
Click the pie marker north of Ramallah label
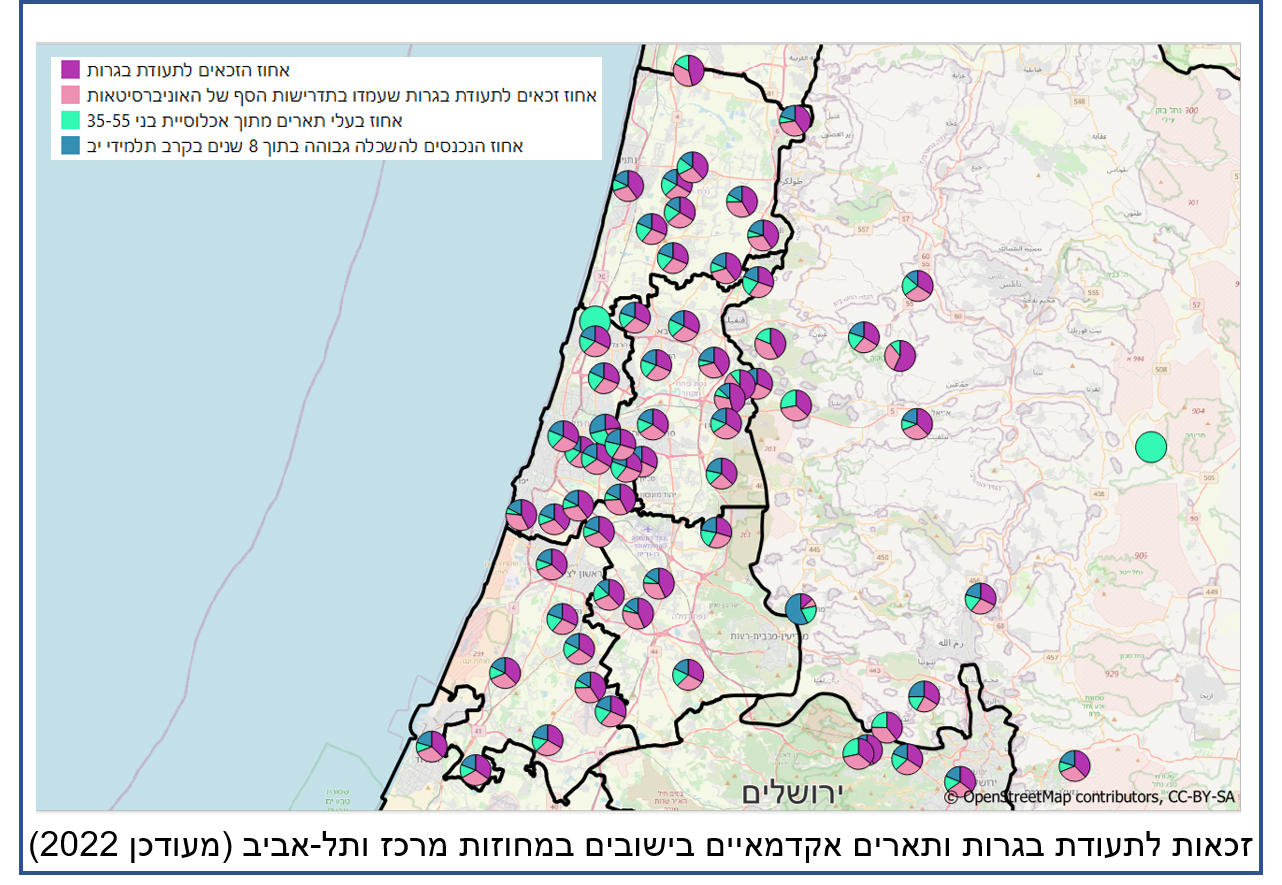click(980, 598)
